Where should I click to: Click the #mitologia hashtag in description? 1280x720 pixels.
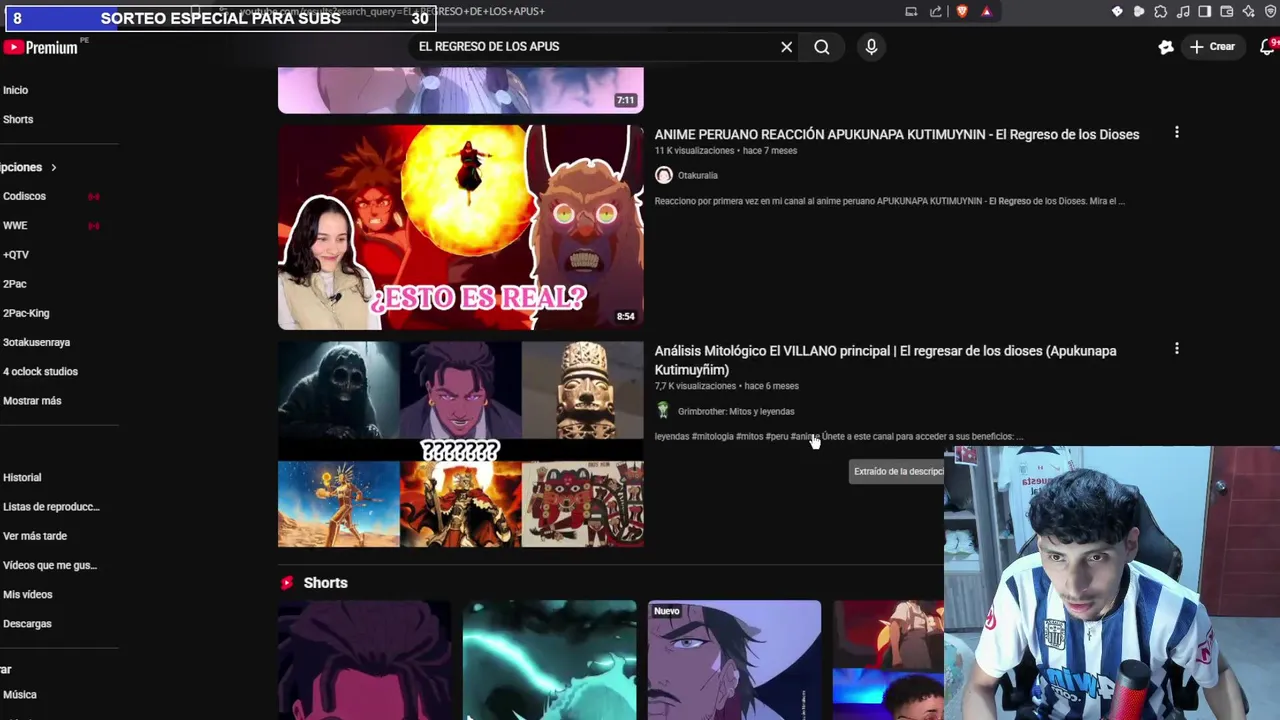pyautogui.click(x=712, y=437)
